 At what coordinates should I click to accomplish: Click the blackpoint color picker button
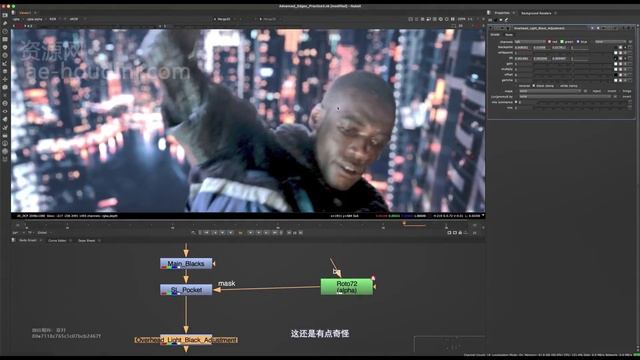click(x=616, y=47)
